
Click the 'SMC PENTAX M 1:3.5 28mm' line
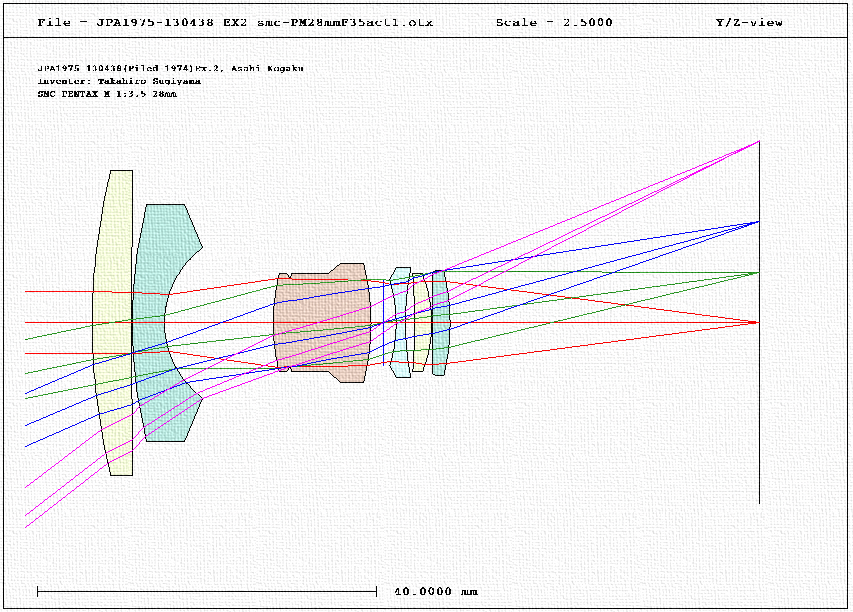[107, 94]
